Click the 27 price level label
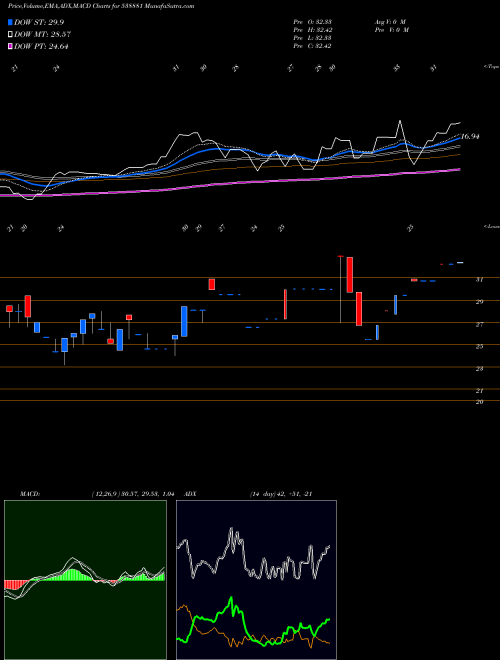 point(479,325)
